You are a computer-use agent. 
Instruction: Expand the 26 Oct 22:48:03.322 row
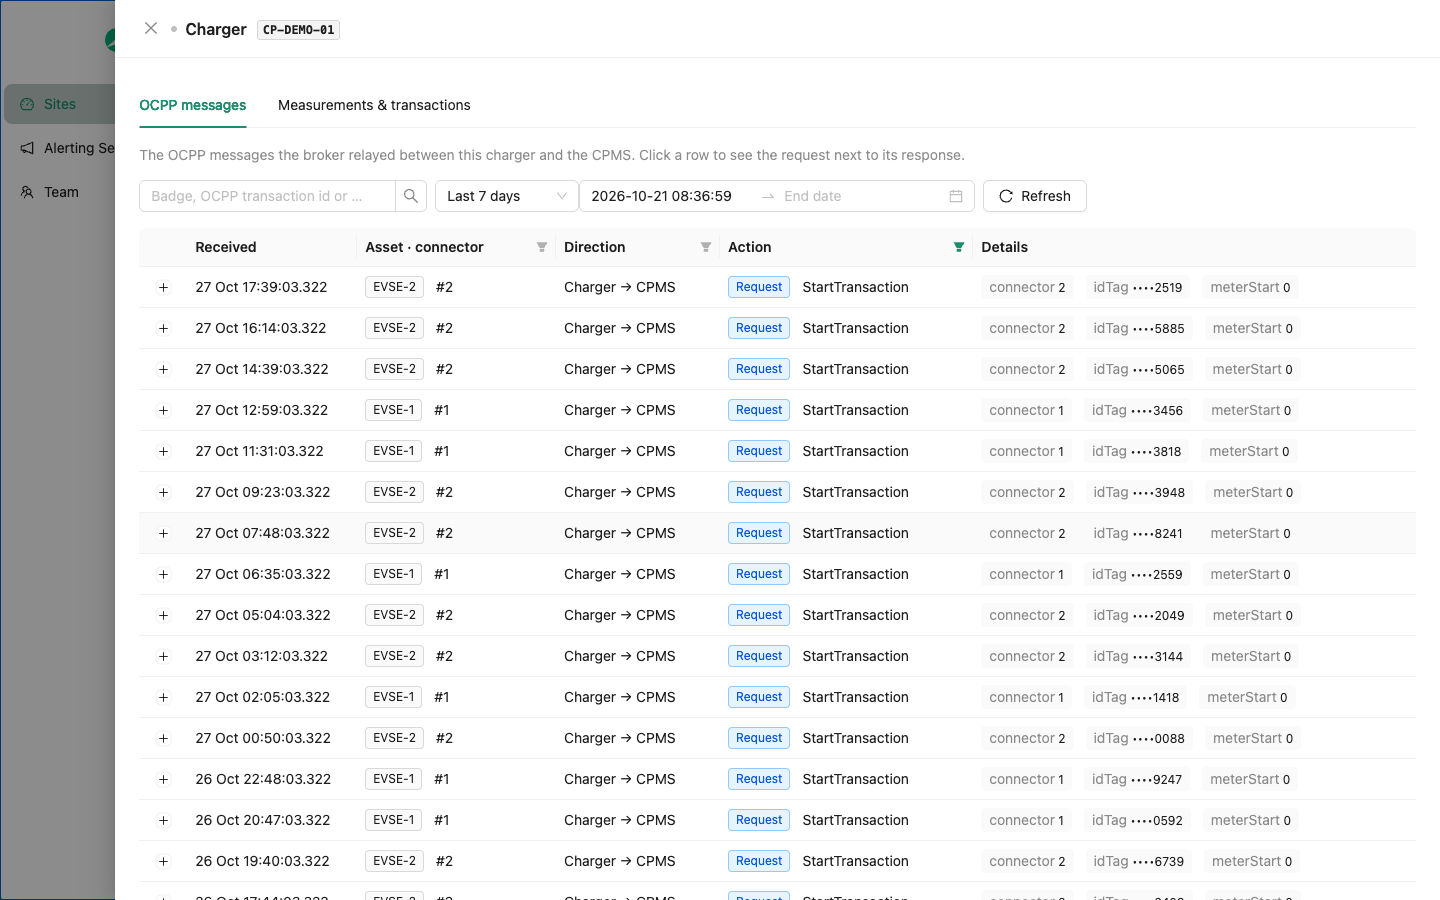coord(163,779)
